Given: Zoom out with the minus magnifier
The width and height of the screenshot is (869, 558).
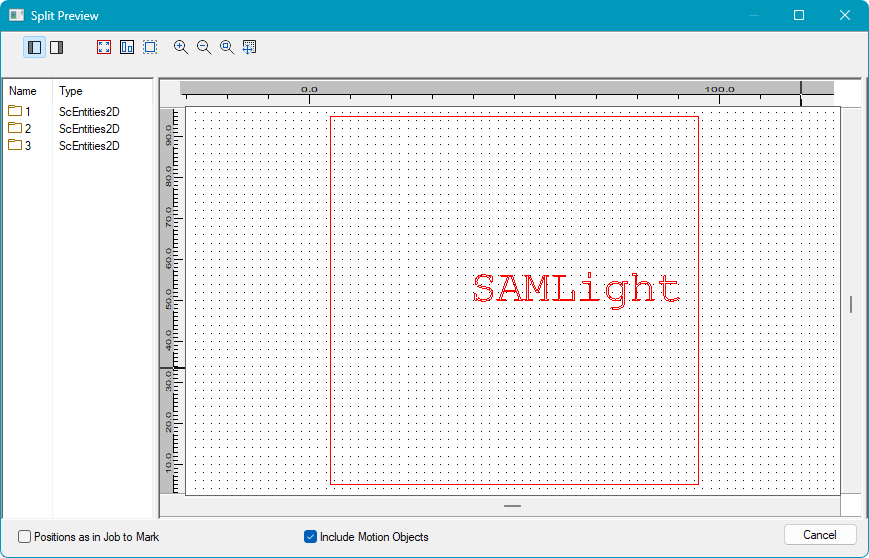Looking at the screenshot, I should (204, 47).
